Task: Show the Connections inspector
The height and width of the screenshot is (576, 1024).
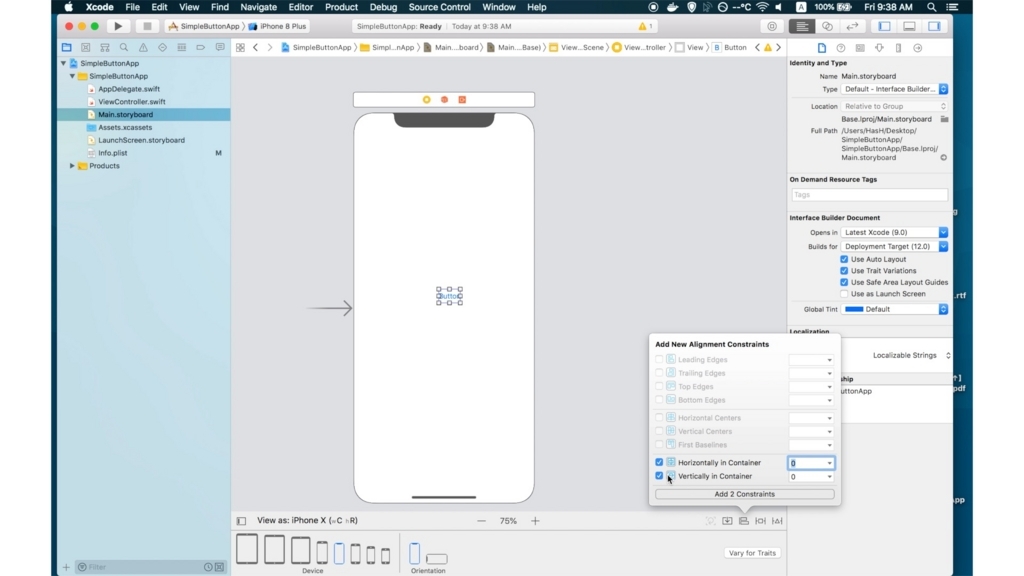Action: (918, 48)
